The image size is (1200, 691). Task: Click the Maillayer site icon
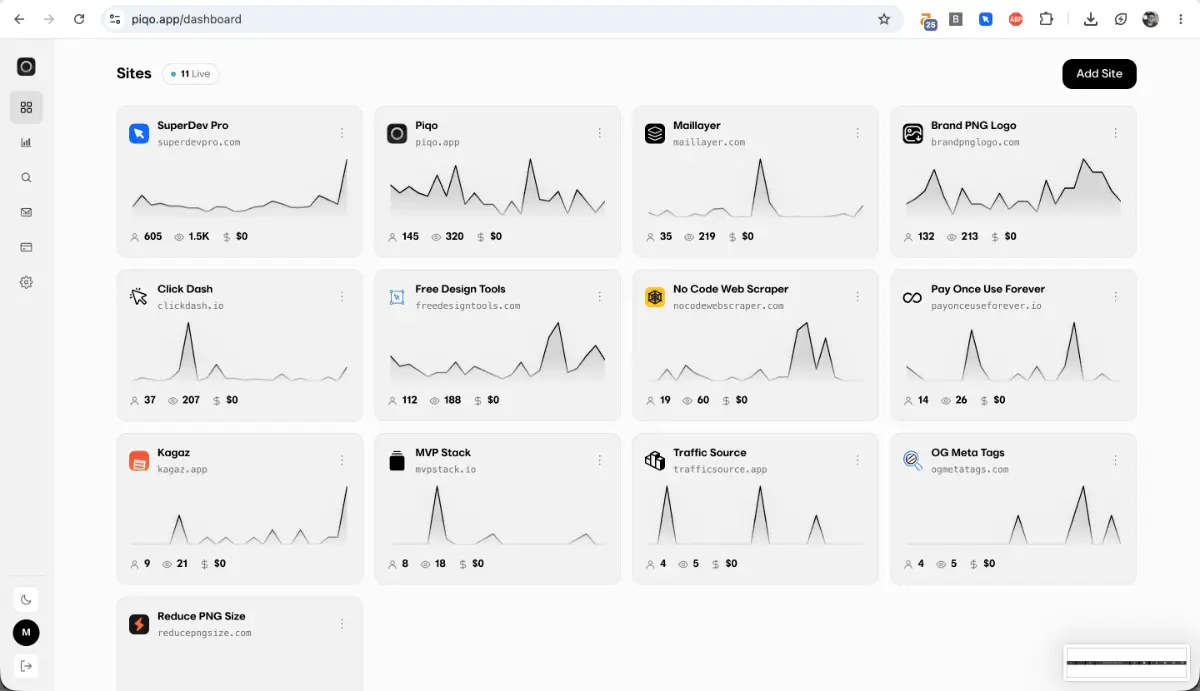click(655, 133)
